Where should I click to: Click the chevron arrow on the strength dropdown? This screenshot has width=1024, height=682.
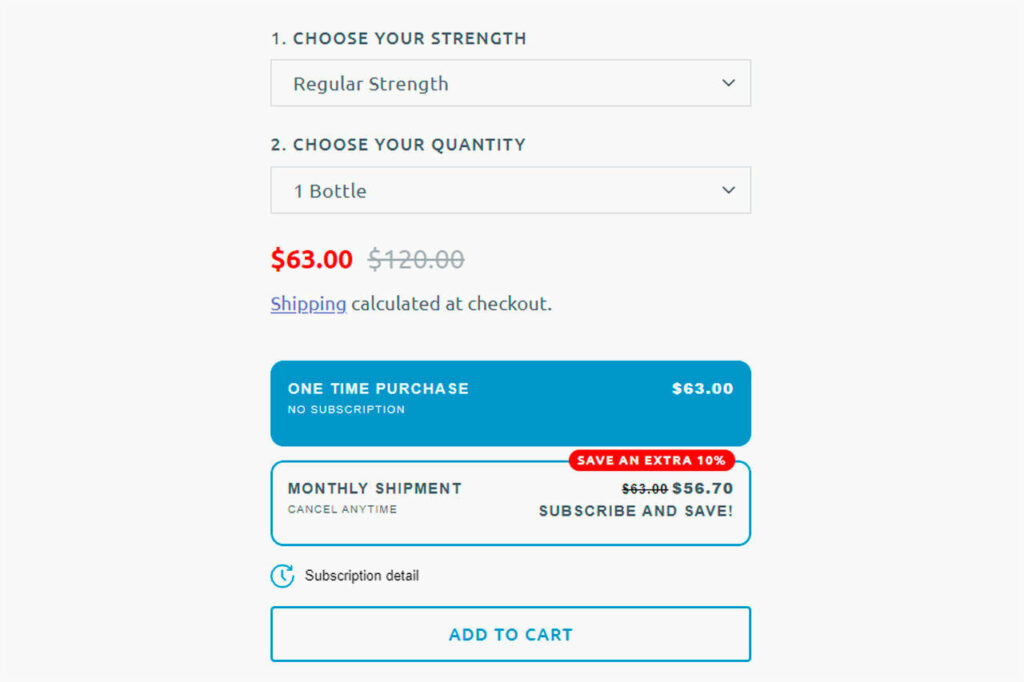click(x=728, y=83)
